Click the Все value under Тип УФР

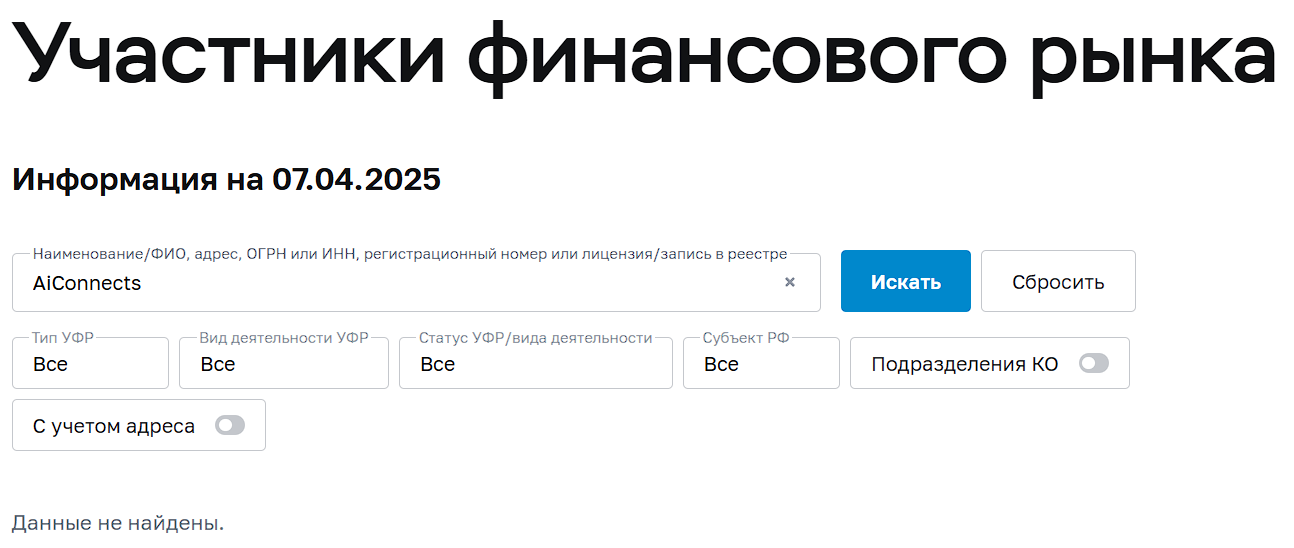50,364
